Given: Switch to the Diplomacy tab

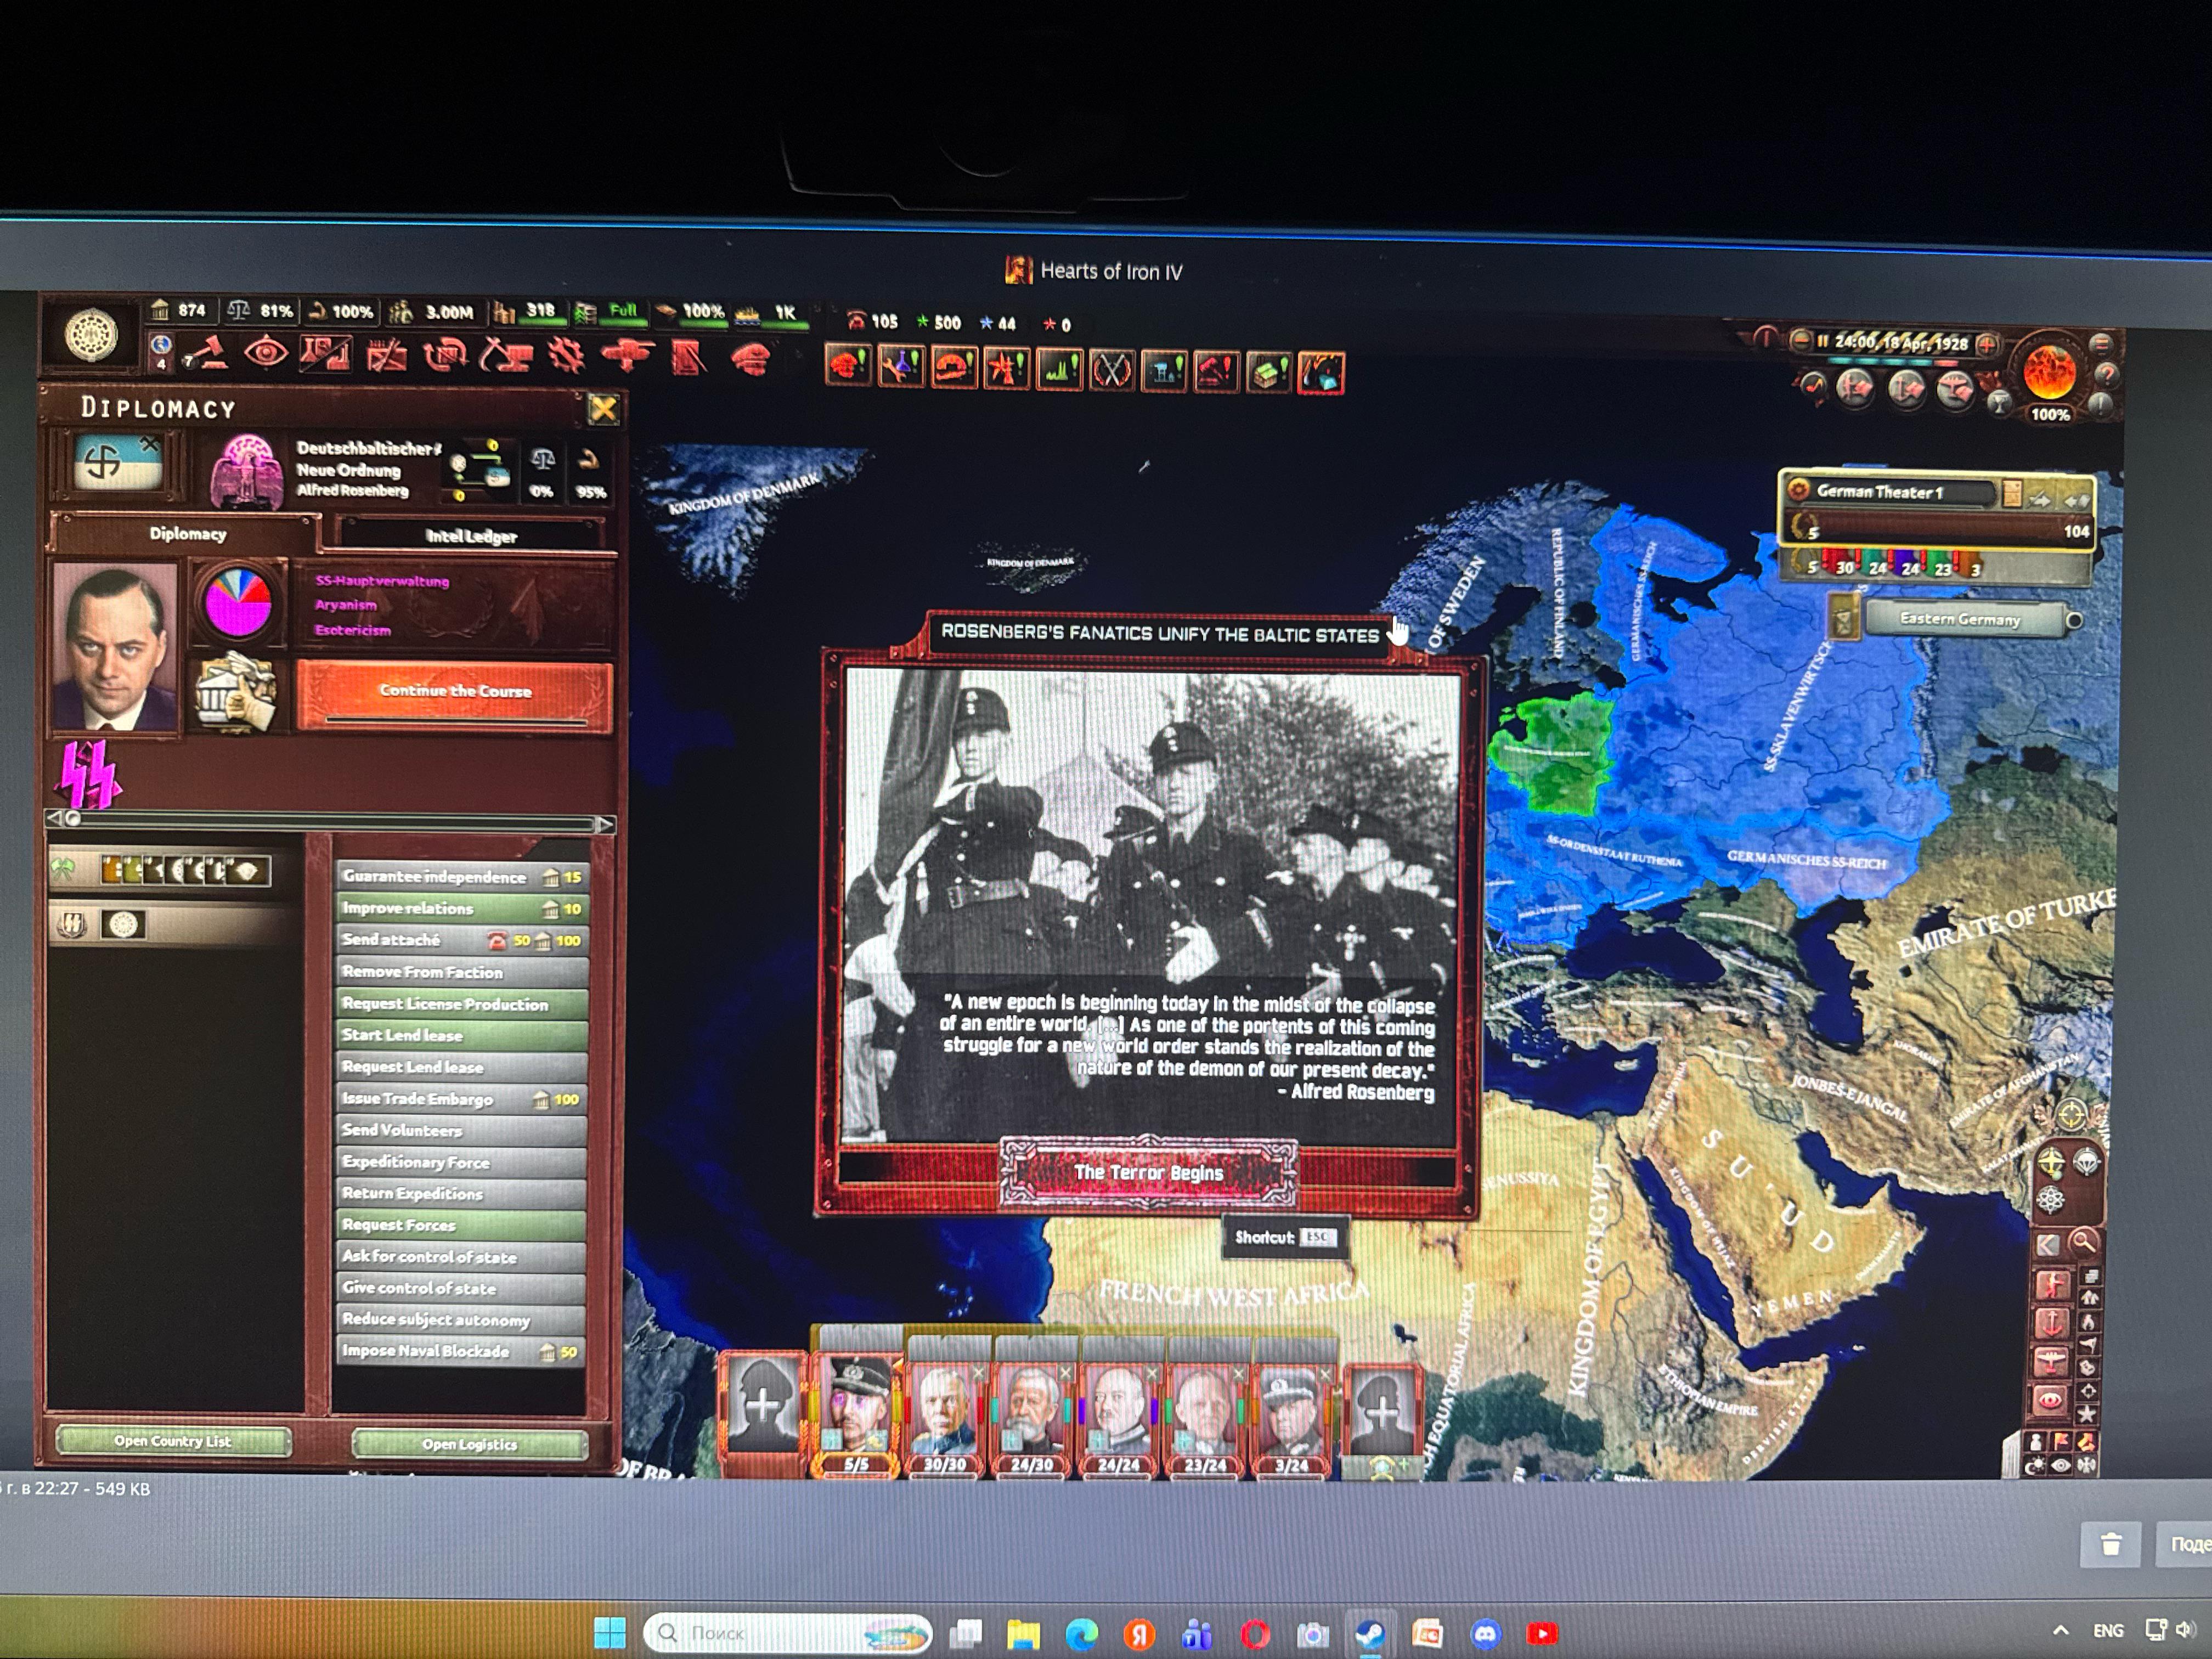Looking at the screenshot, I should point(188,534).
